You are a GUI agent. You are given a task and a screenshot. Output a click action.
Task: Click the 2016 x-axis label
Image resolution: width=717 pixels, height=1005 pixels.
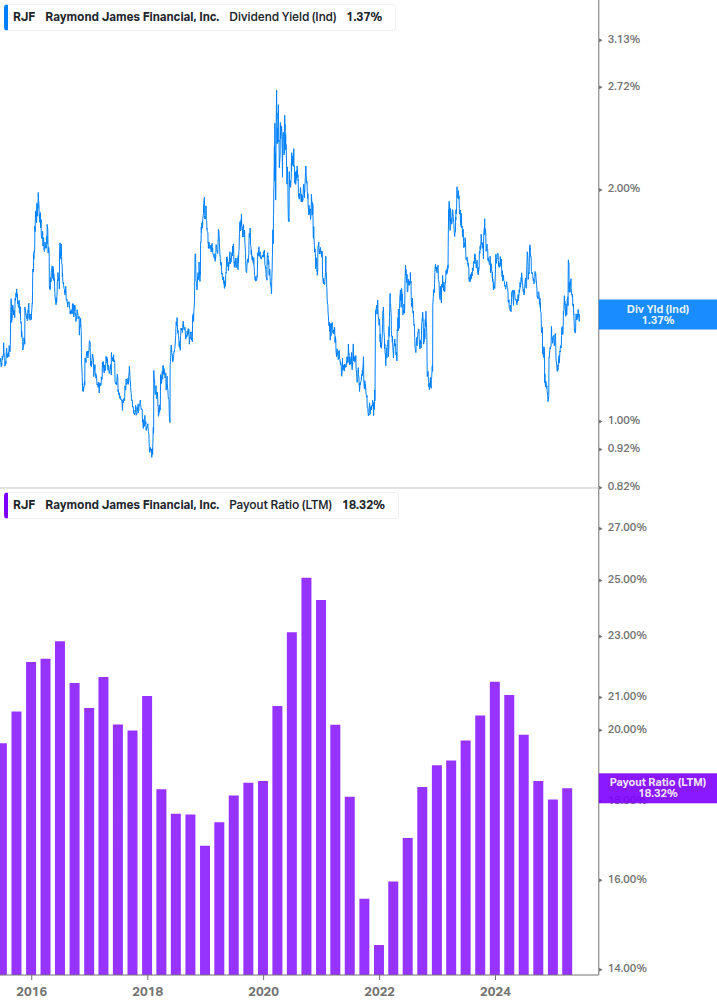[x=31, y=992]
